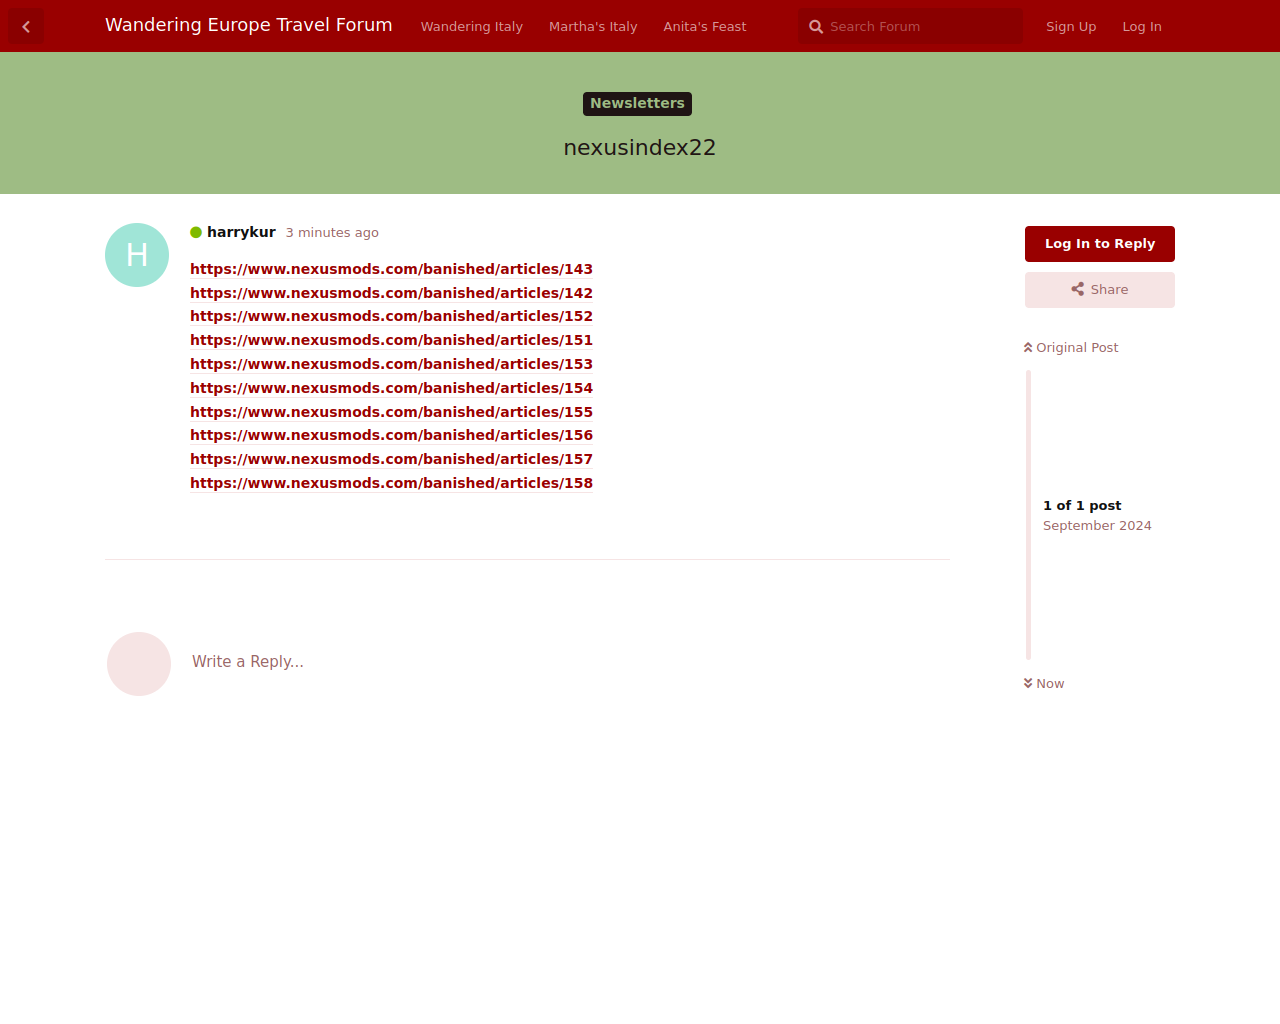
Task: Click the post scrubber track bar
Action: point(1028,515)
